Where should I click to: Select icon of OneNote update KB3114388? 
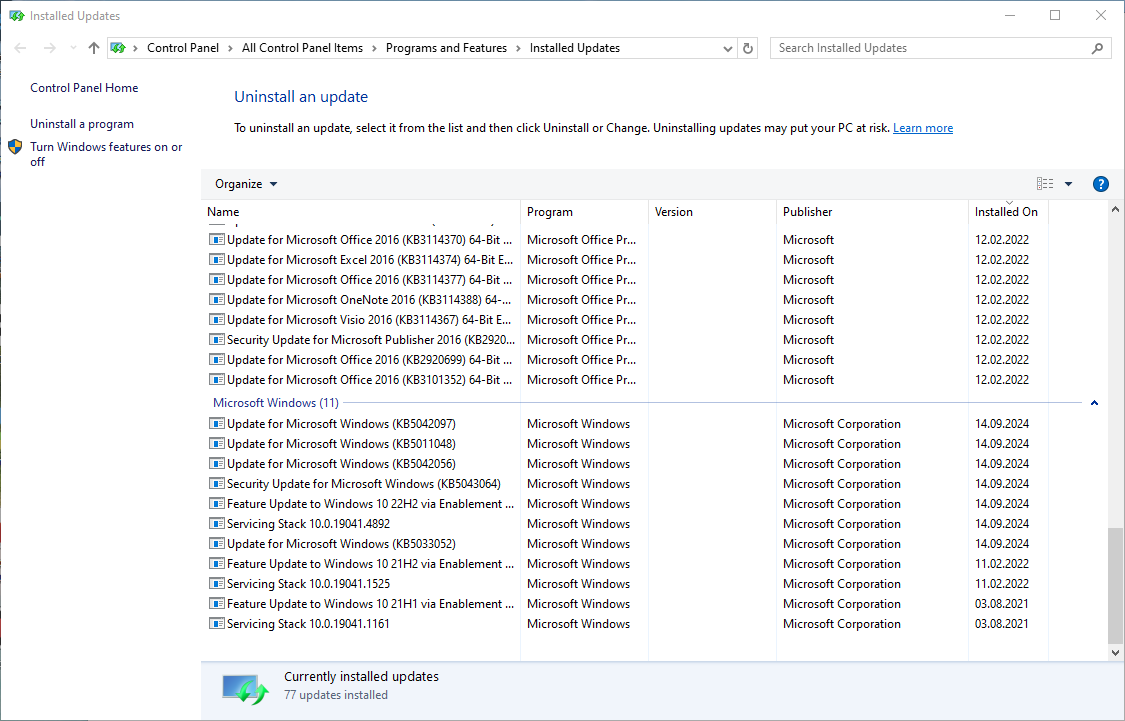(217, 300)
